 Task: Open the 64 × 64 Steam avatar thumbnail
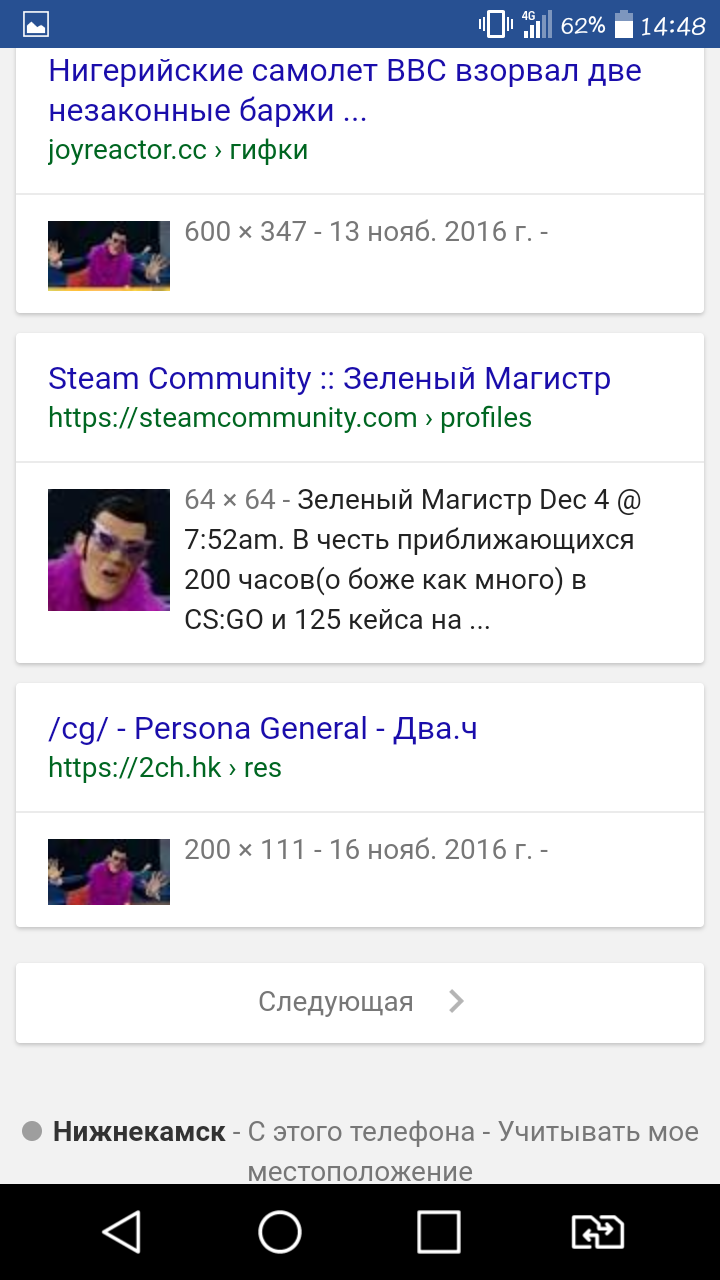[x=109, y=550]
